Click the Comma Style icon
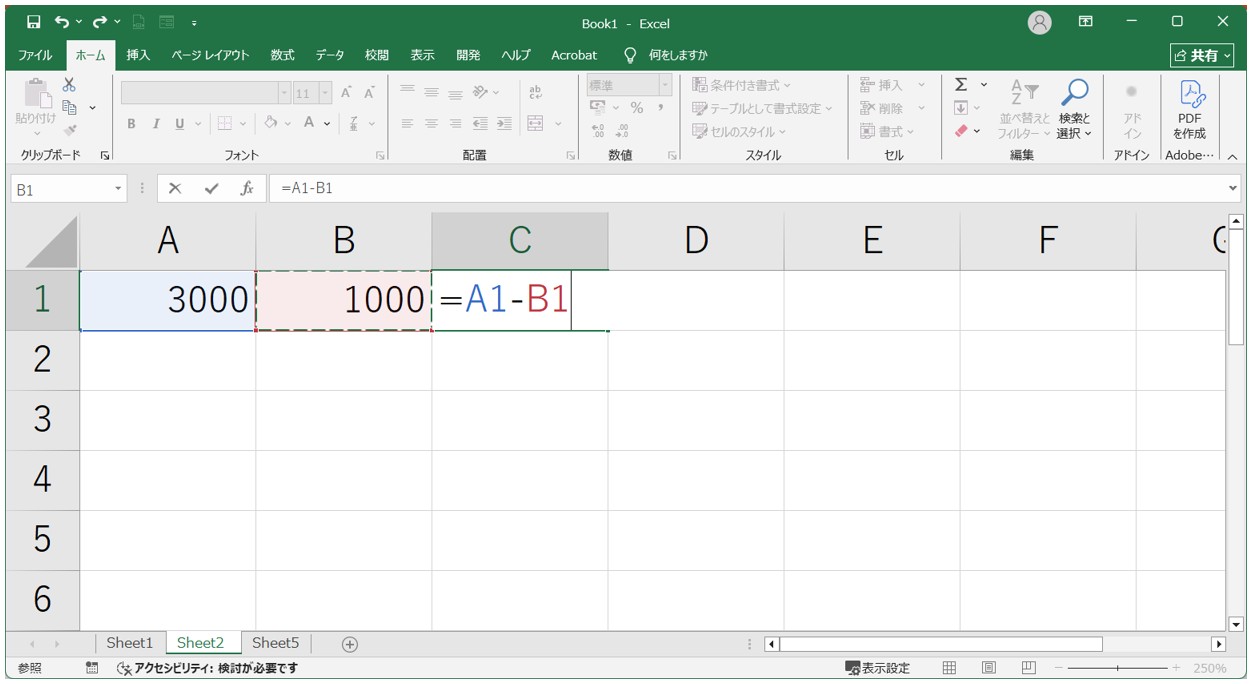1253x684 pixels. pyautogui.click(x=661, y=108)
